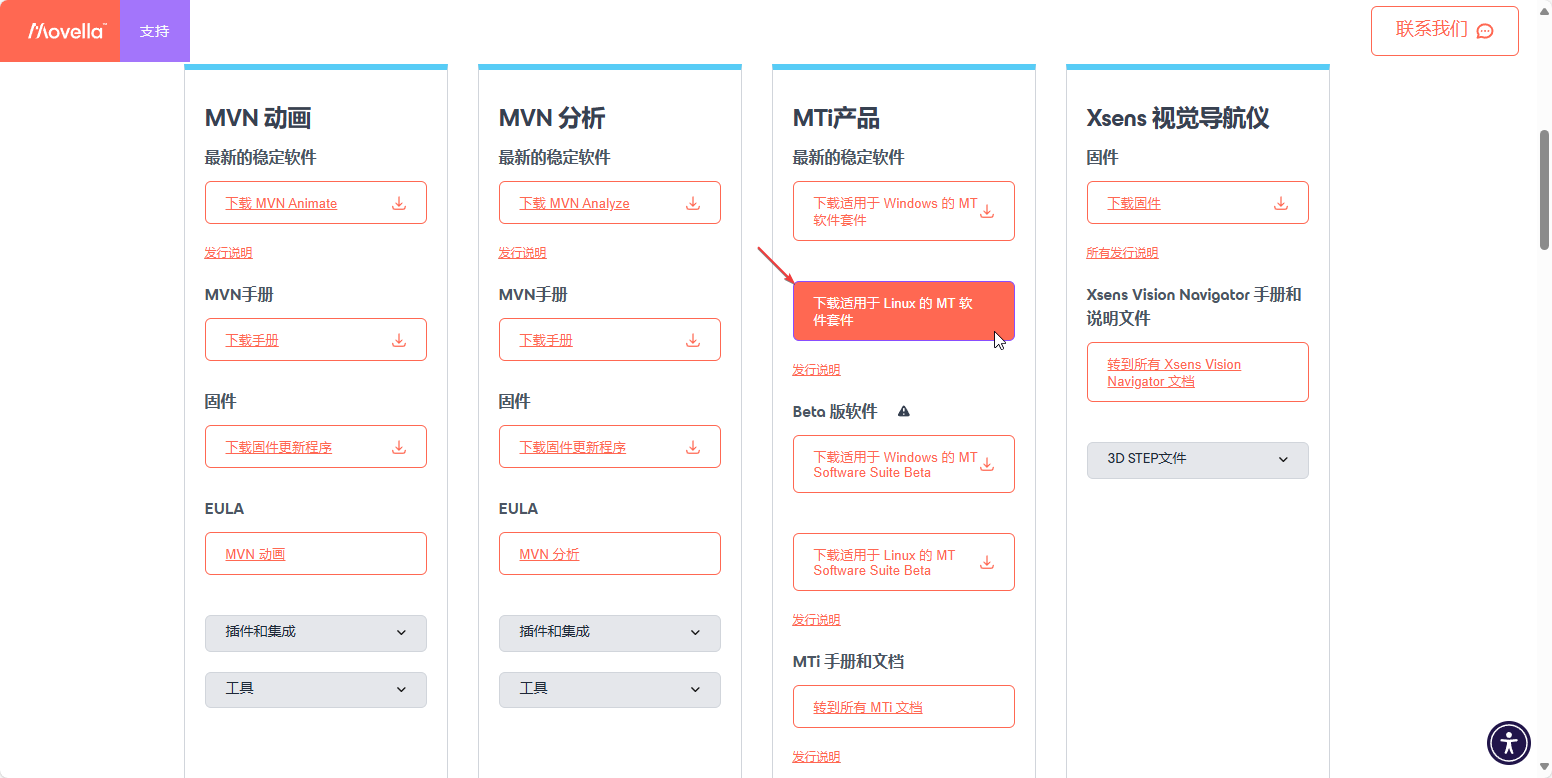Click 下载固件 text under Xsens 视觉导航仪

(1134, 203)
